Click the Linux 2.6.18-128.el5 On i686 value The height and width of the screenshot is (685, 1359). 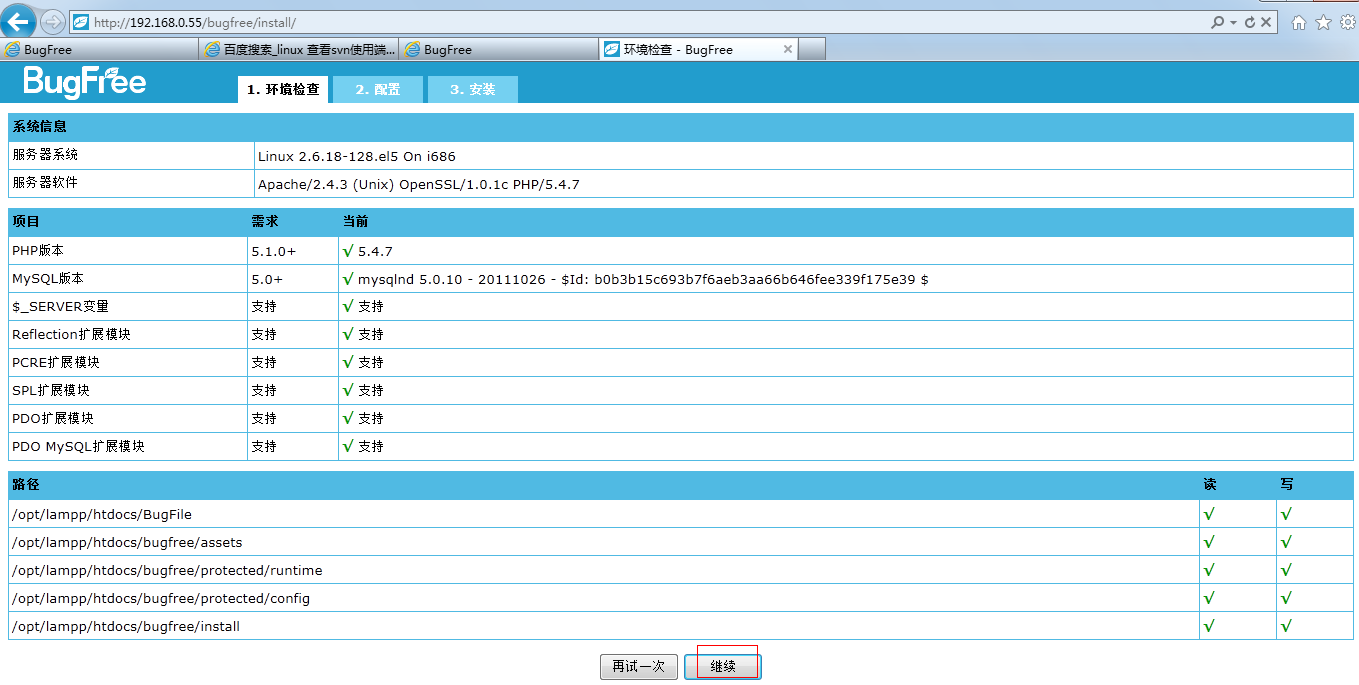357,156
